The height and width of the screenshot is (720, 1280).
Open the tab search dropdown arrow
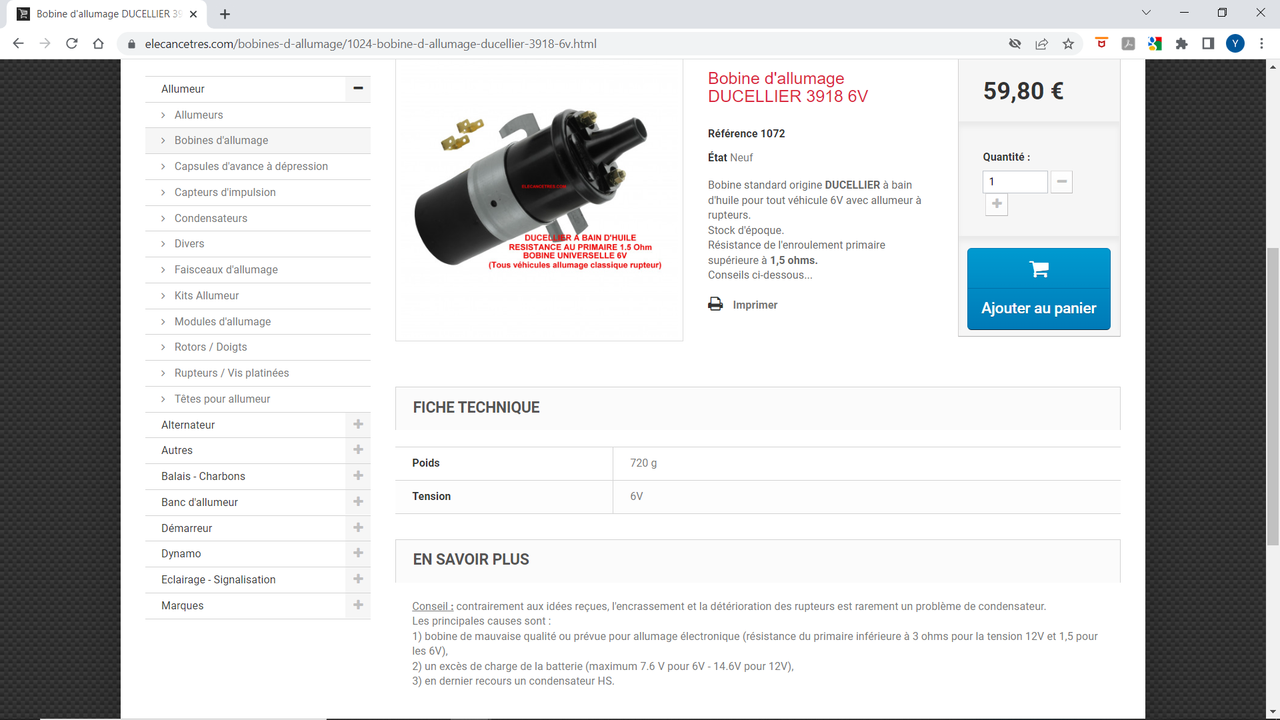(x=1147, y=13)
